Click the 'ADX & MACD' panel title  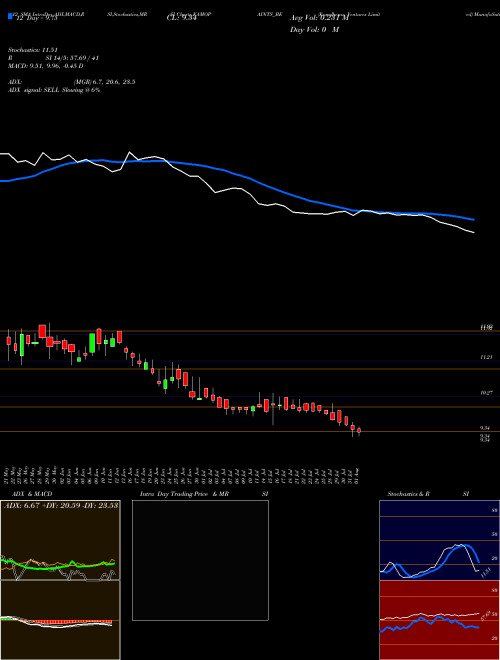pyautogui.click(x=32, y=494)
